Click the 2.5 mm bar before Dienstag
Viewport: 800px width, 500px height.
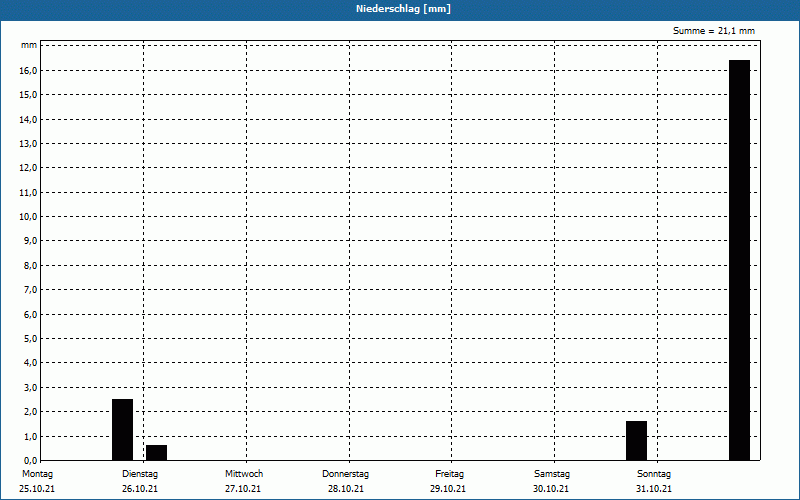(x=122, y=430)
